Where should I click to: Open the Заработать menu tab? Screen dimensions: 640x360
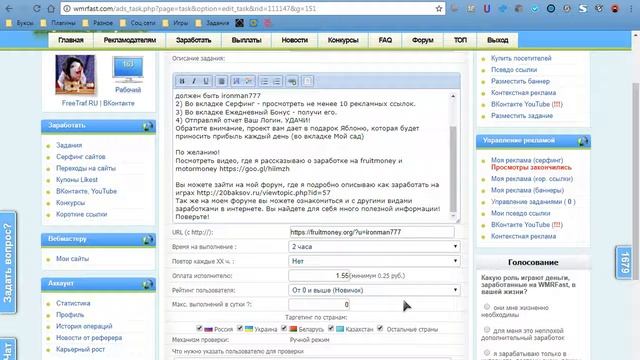[193, 40]
